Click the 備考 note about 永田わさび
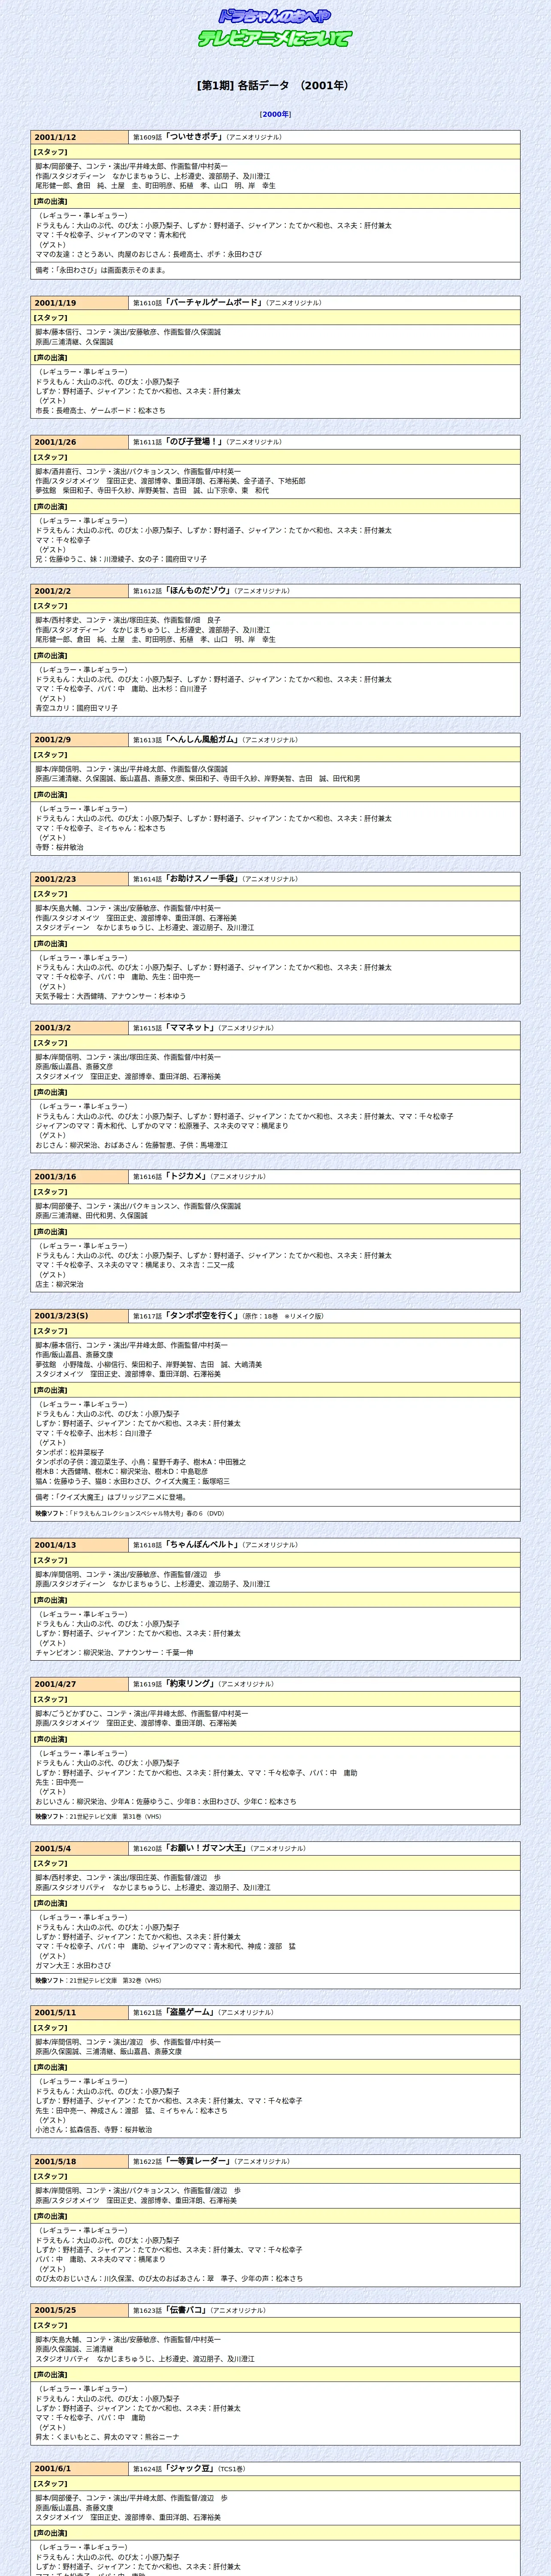The image size is (551, 2576). tap(102, 270)
